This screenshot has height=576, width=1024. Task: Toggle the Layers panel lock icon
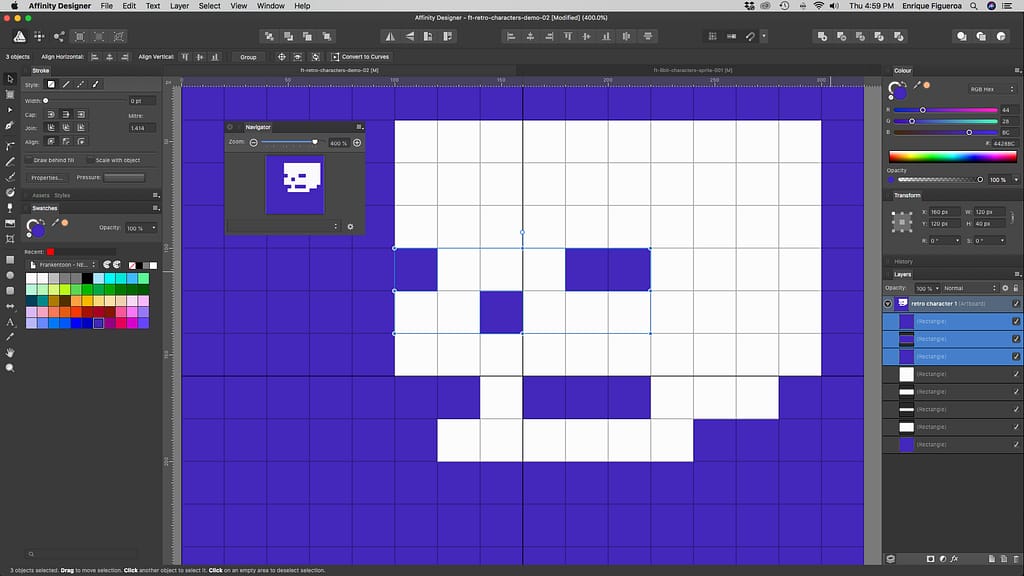pyautogui.click(x=1016, y=288)
